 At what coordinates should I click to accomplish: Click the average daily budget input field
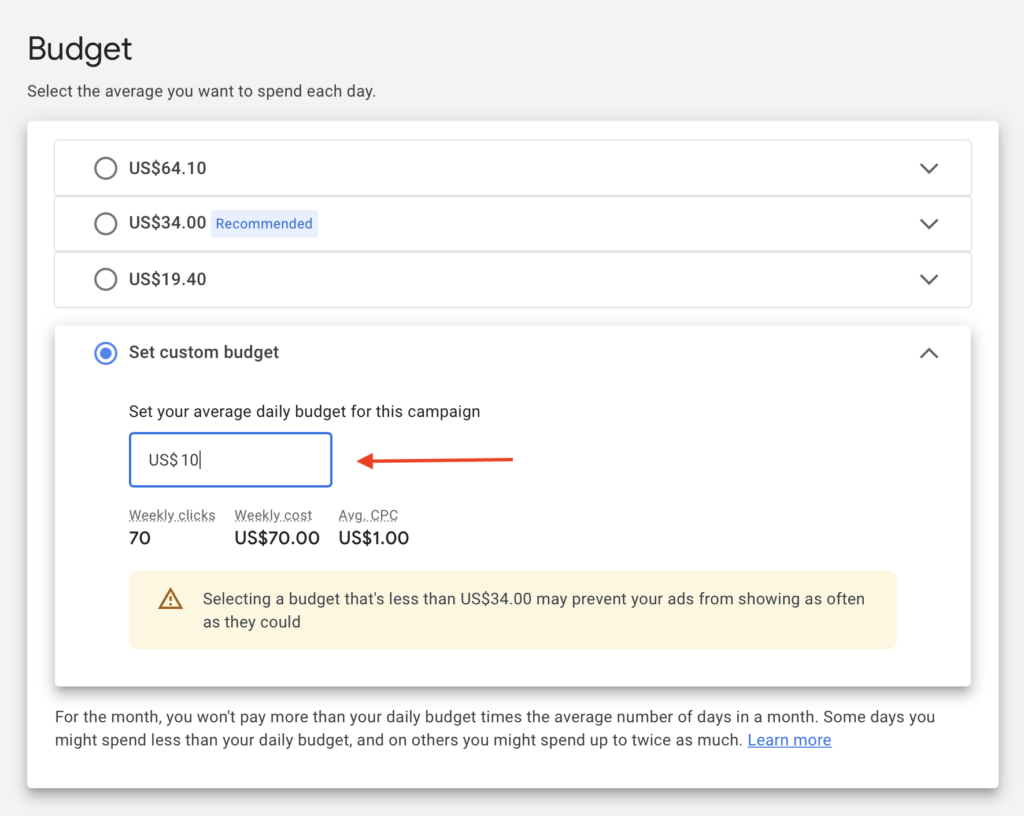coord(230,460)
